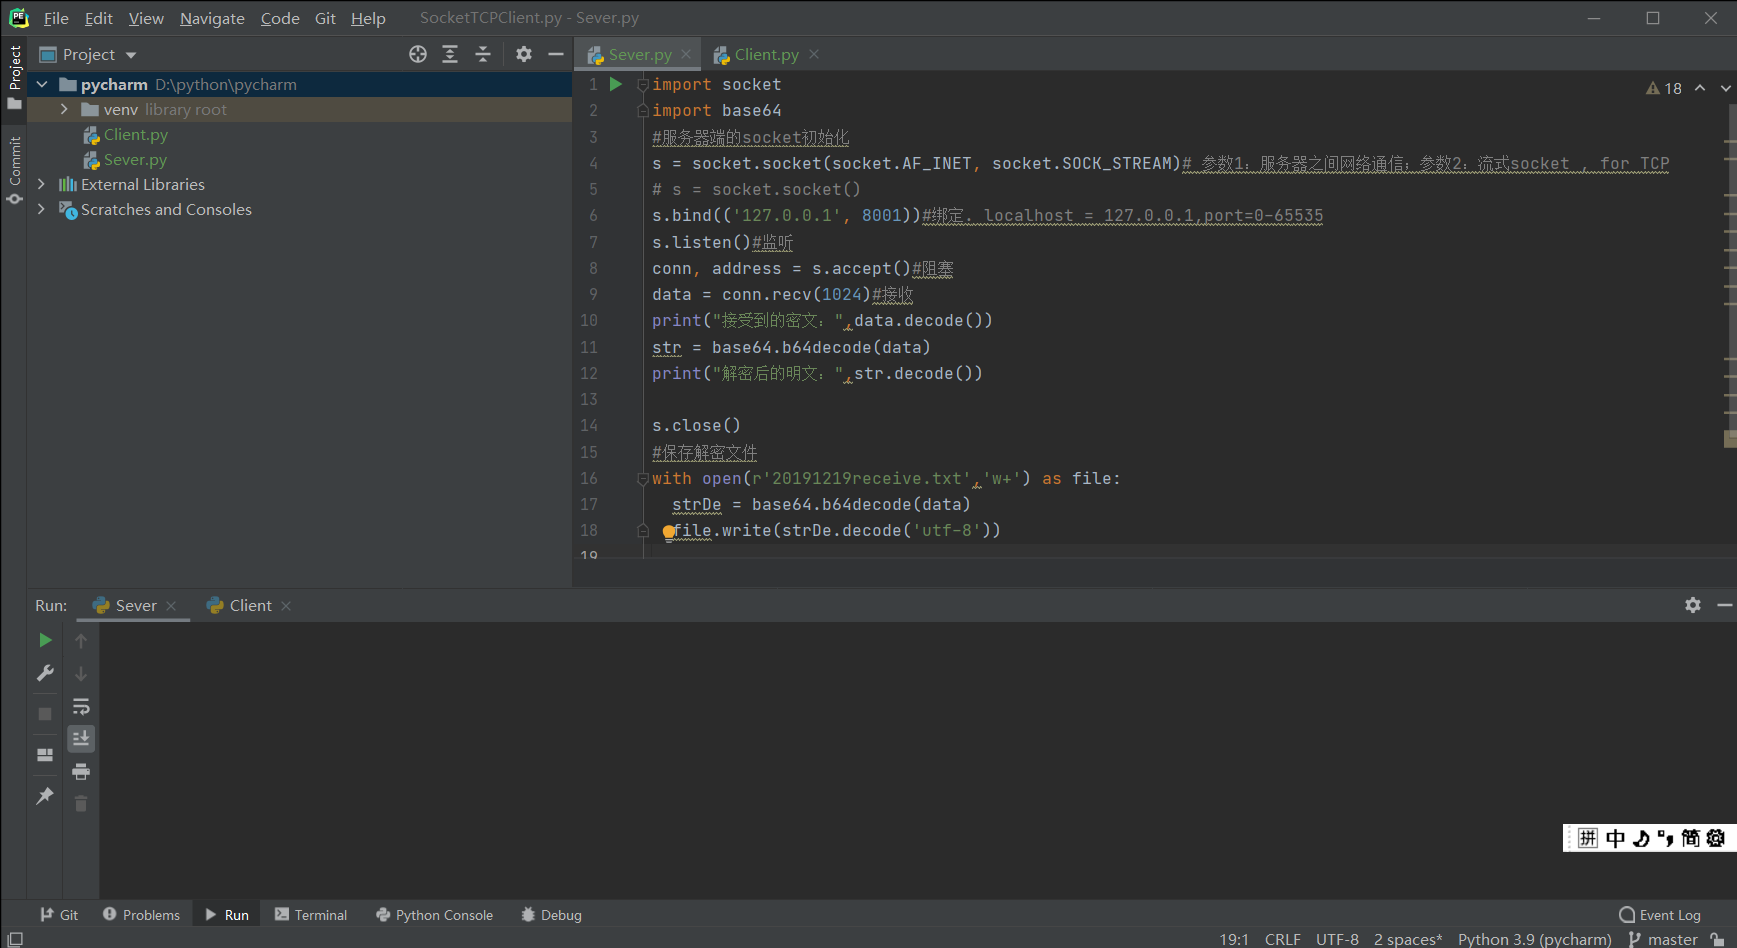Open the File menu
The width and height of the screenshot is (1737, 948).
point(56,18)
